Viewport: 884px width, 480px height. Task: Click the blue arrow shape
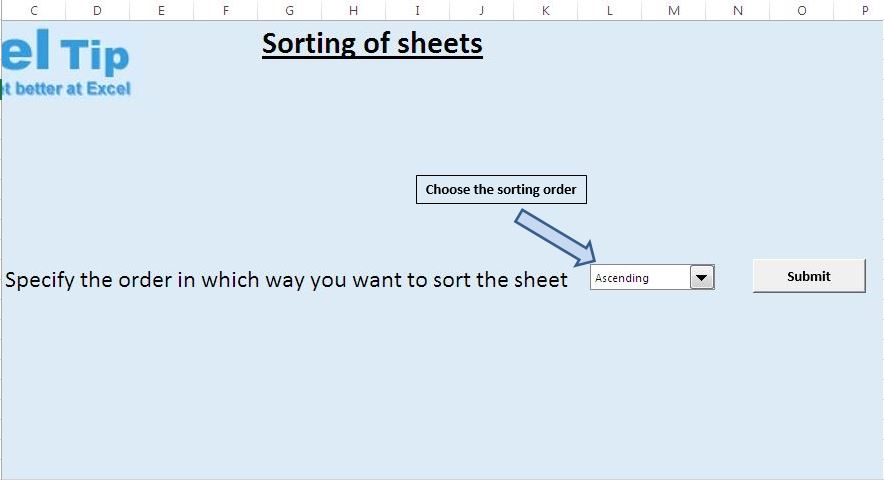(555, 237)
